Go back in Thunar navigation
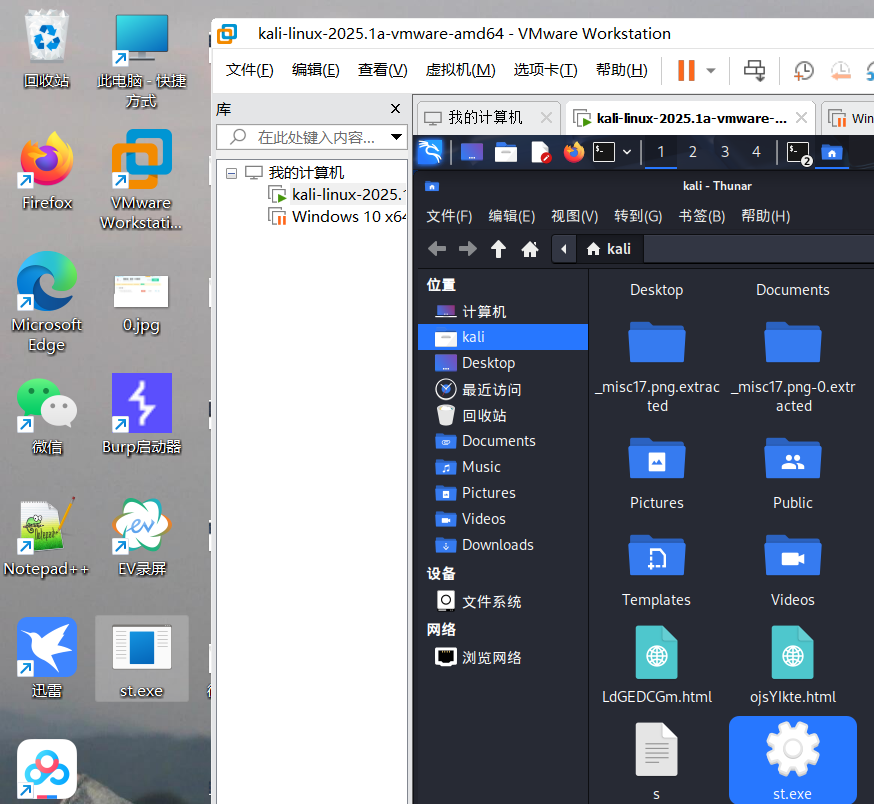Image resolution: width=874 pixels, height=804 pixels. (x=437, y=249)
